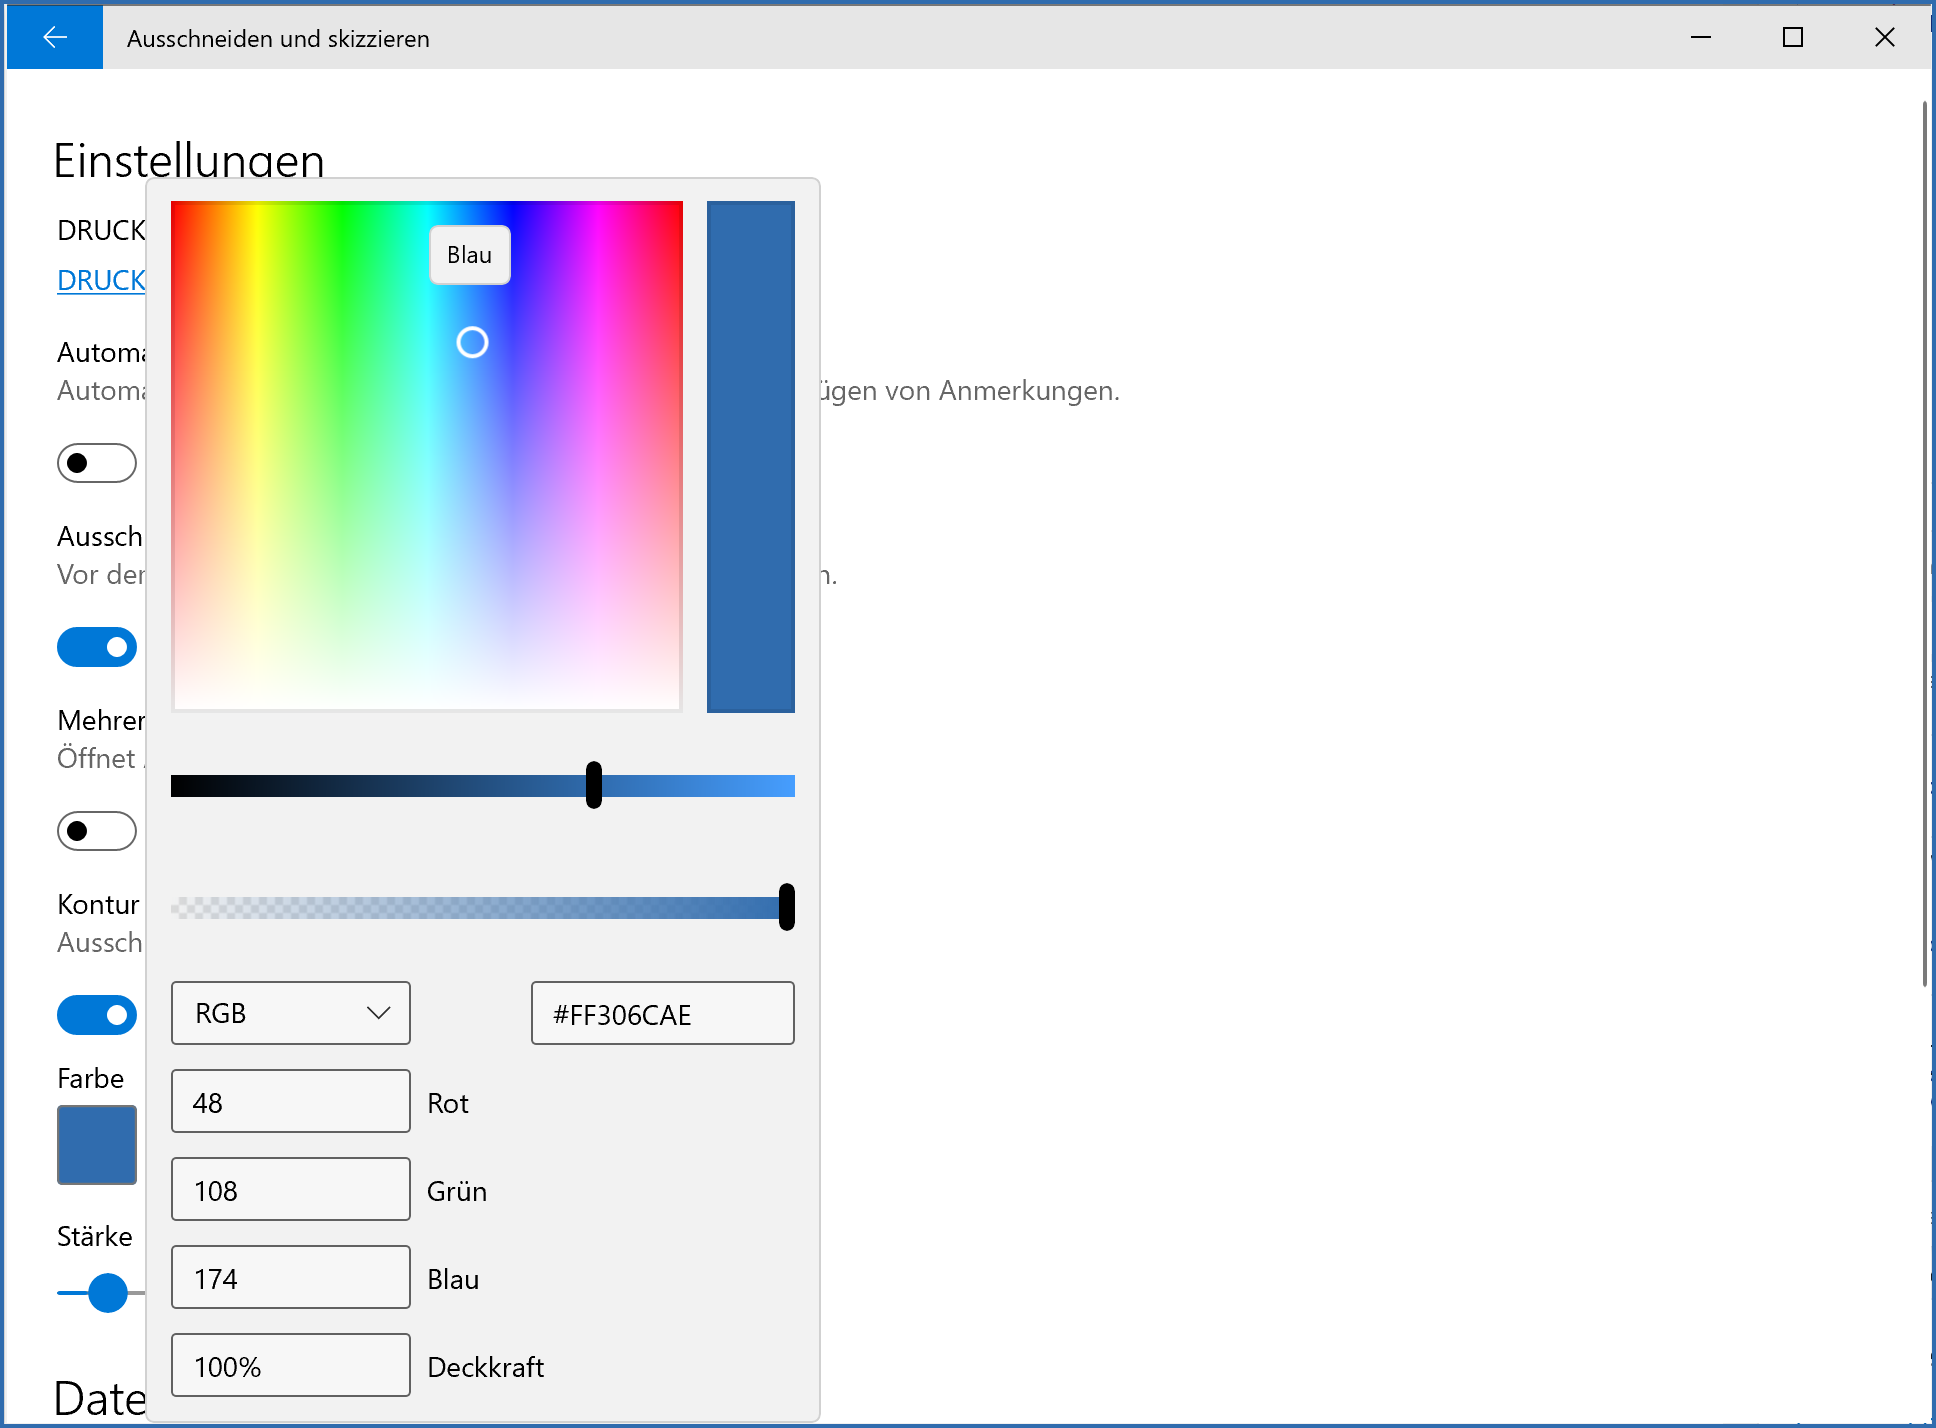Click the back arrow in the title bar
The image size is (1936, 1428).
click(55, 37)
